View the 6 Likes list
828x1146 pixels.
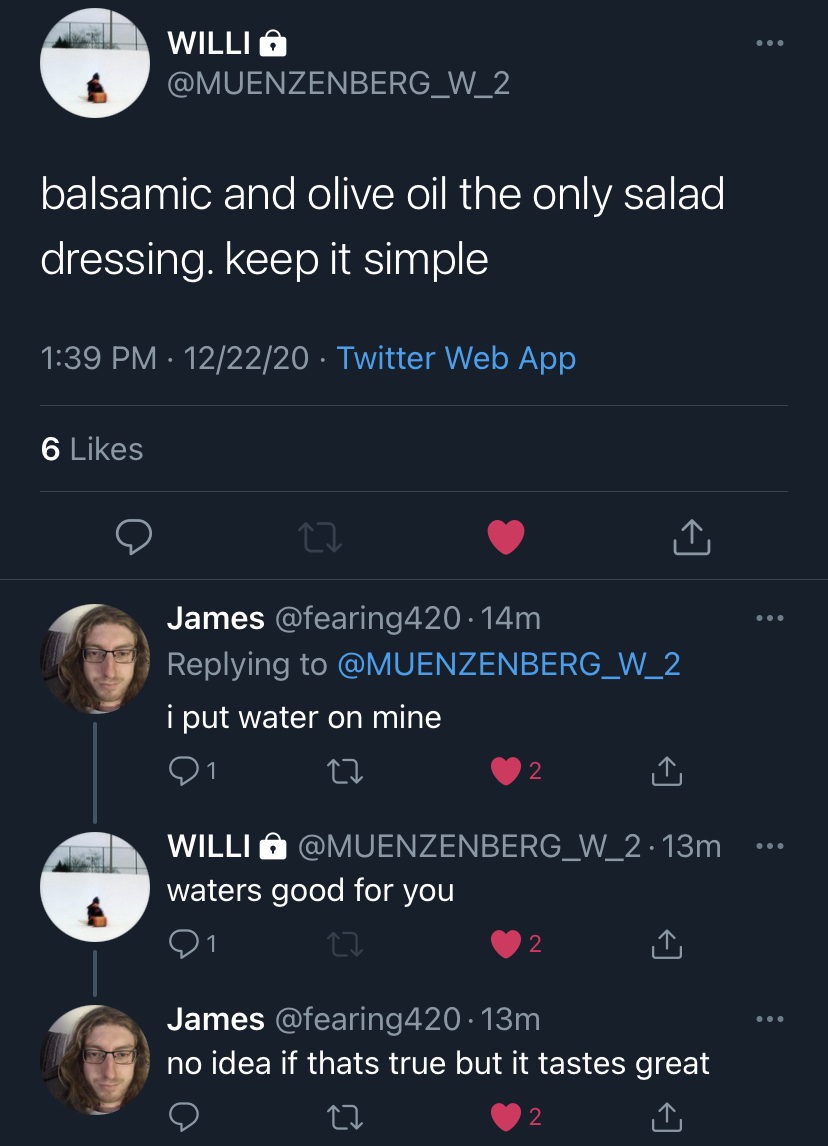click(x=92, y=449)
